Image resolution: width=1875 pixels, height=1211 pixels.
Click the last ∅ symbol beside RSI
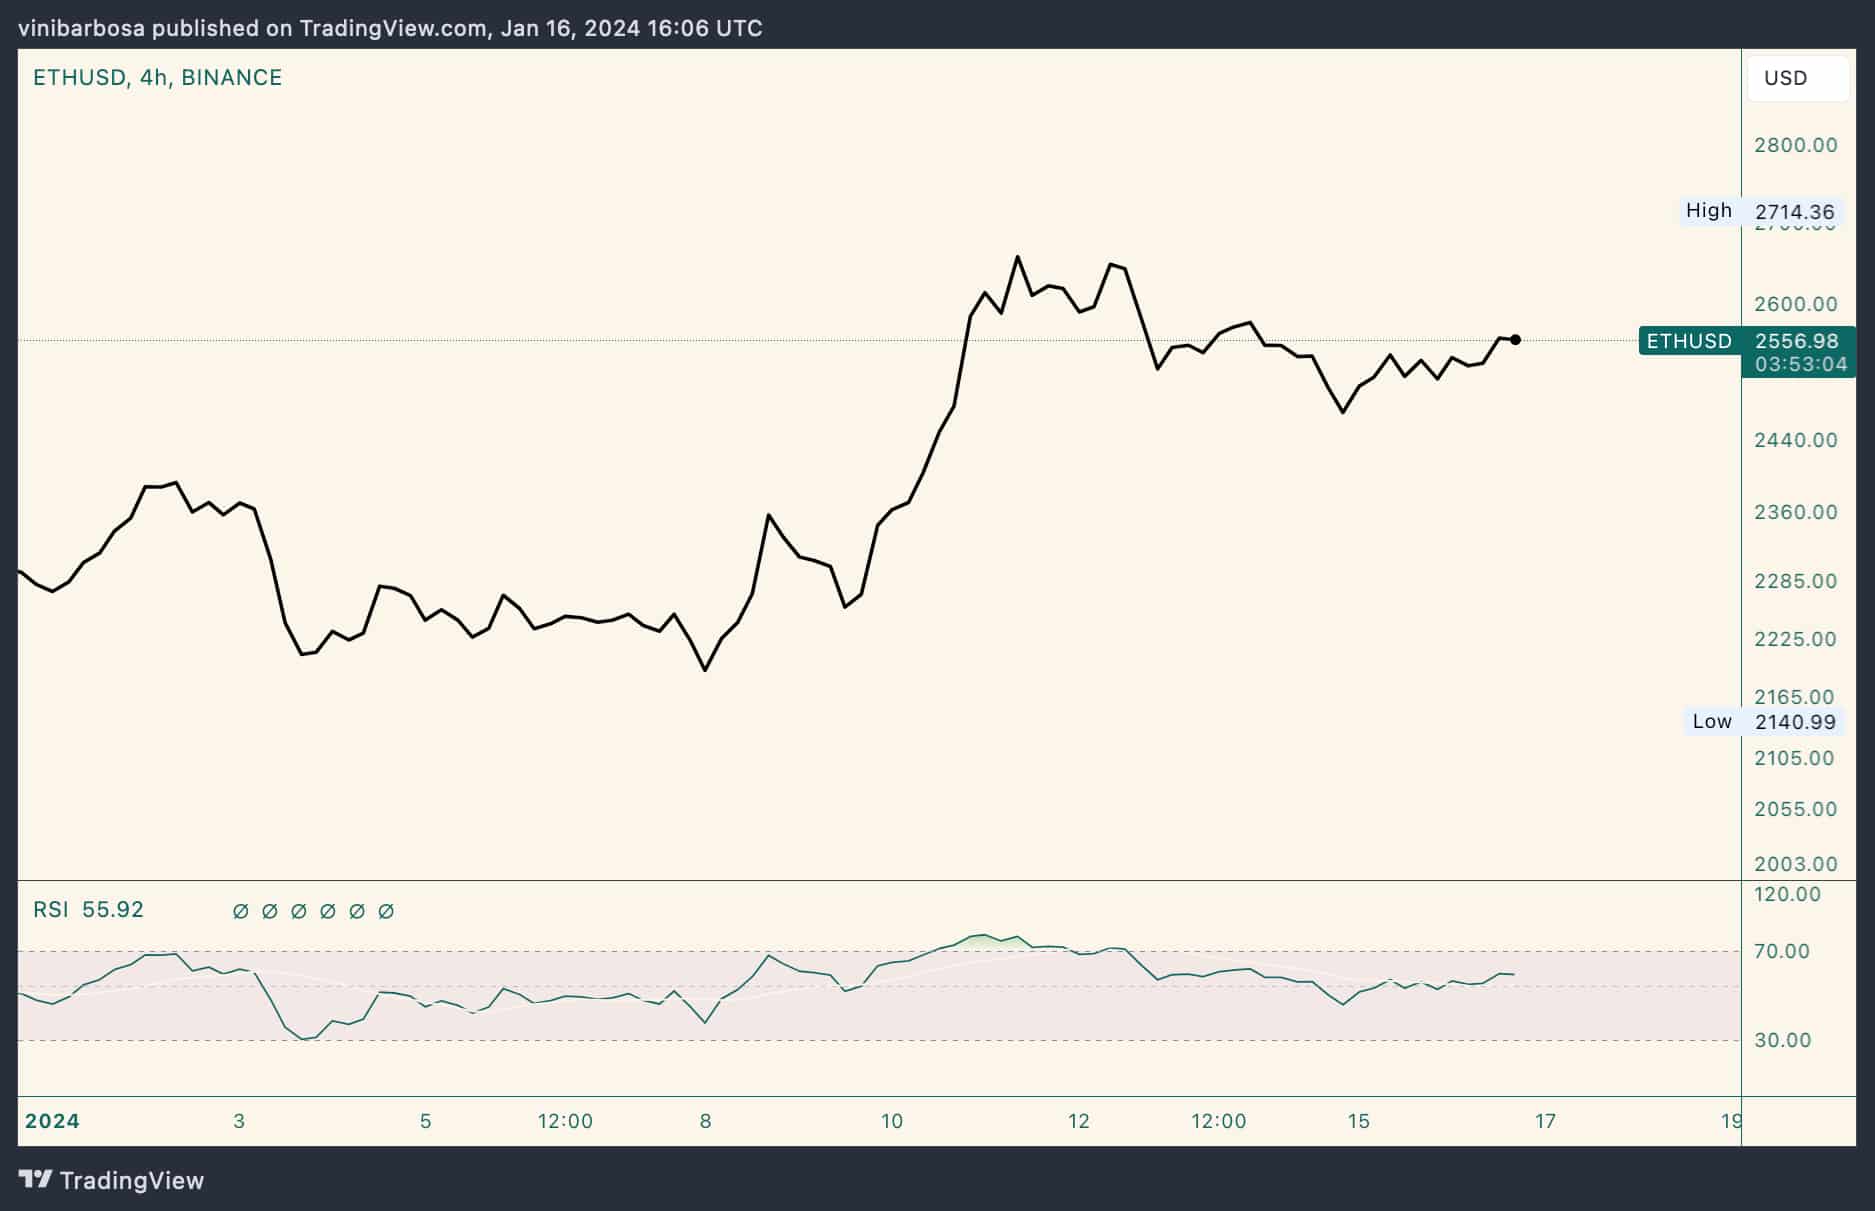click(x=386, y=911)
